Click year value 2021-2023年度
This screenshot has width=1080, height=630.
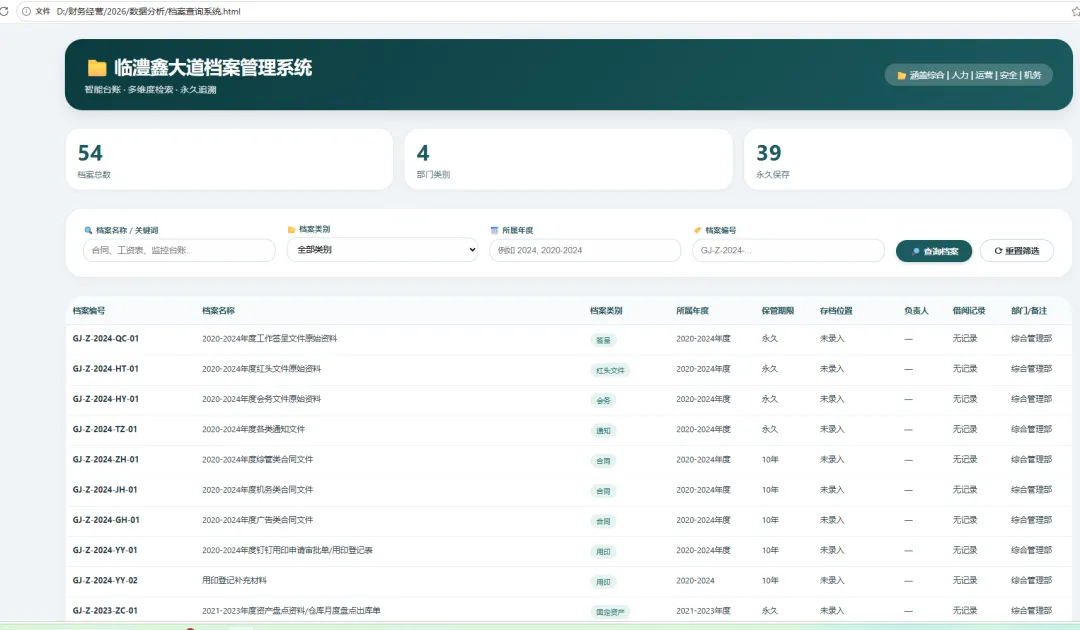[x=703, y=611]
